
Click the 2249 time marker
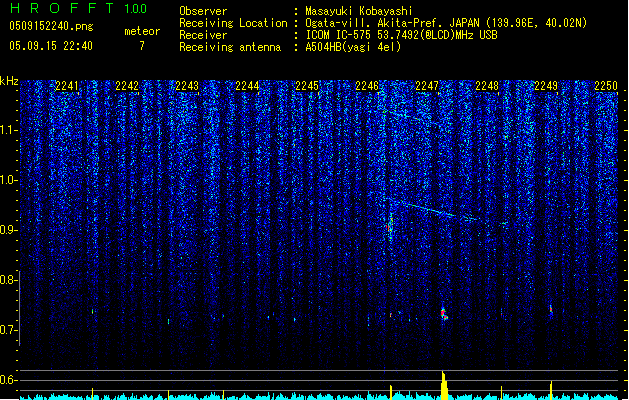546,86
